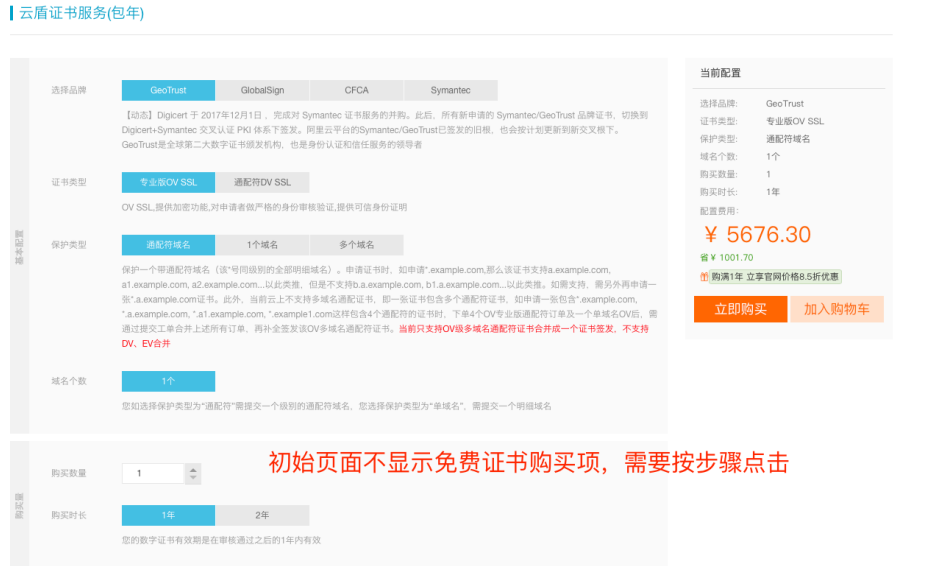Screen dimensions: 946x568
Task: Click the 省¥ 1001.70 savings text
Action: 726,257
